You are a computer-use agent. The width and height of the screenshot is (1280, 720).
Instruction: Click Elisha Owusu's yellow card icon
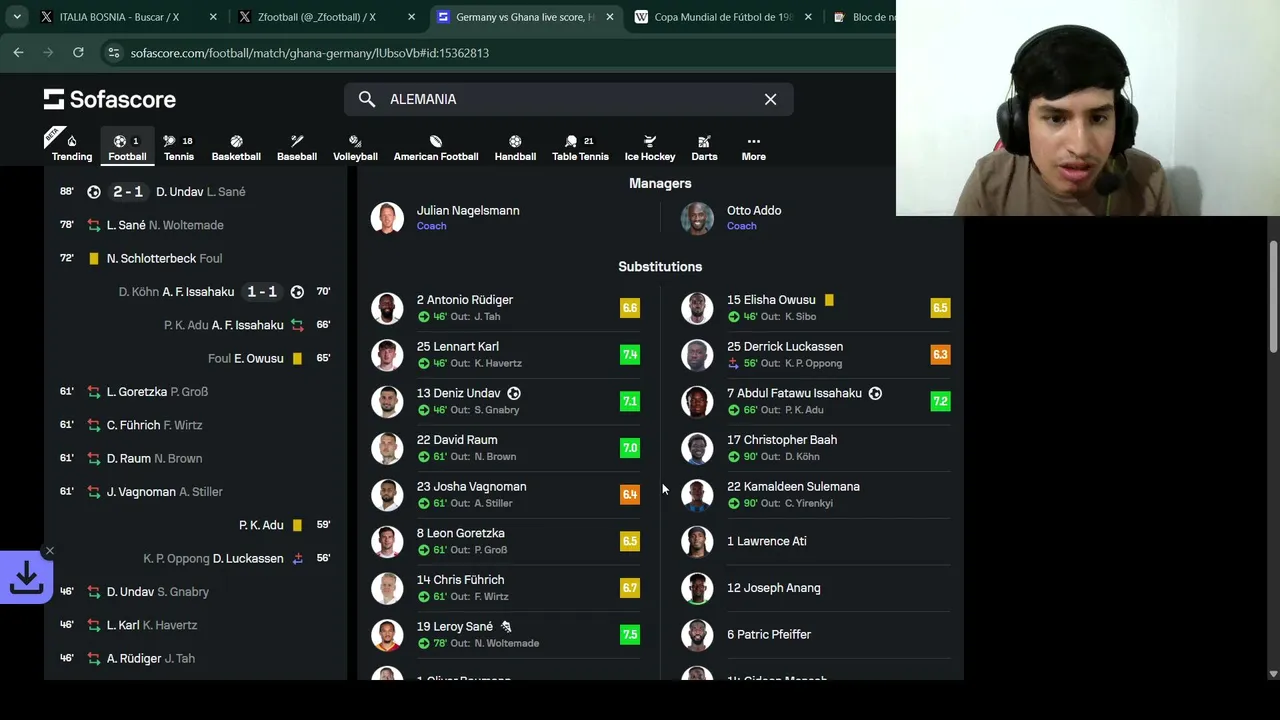829,299
